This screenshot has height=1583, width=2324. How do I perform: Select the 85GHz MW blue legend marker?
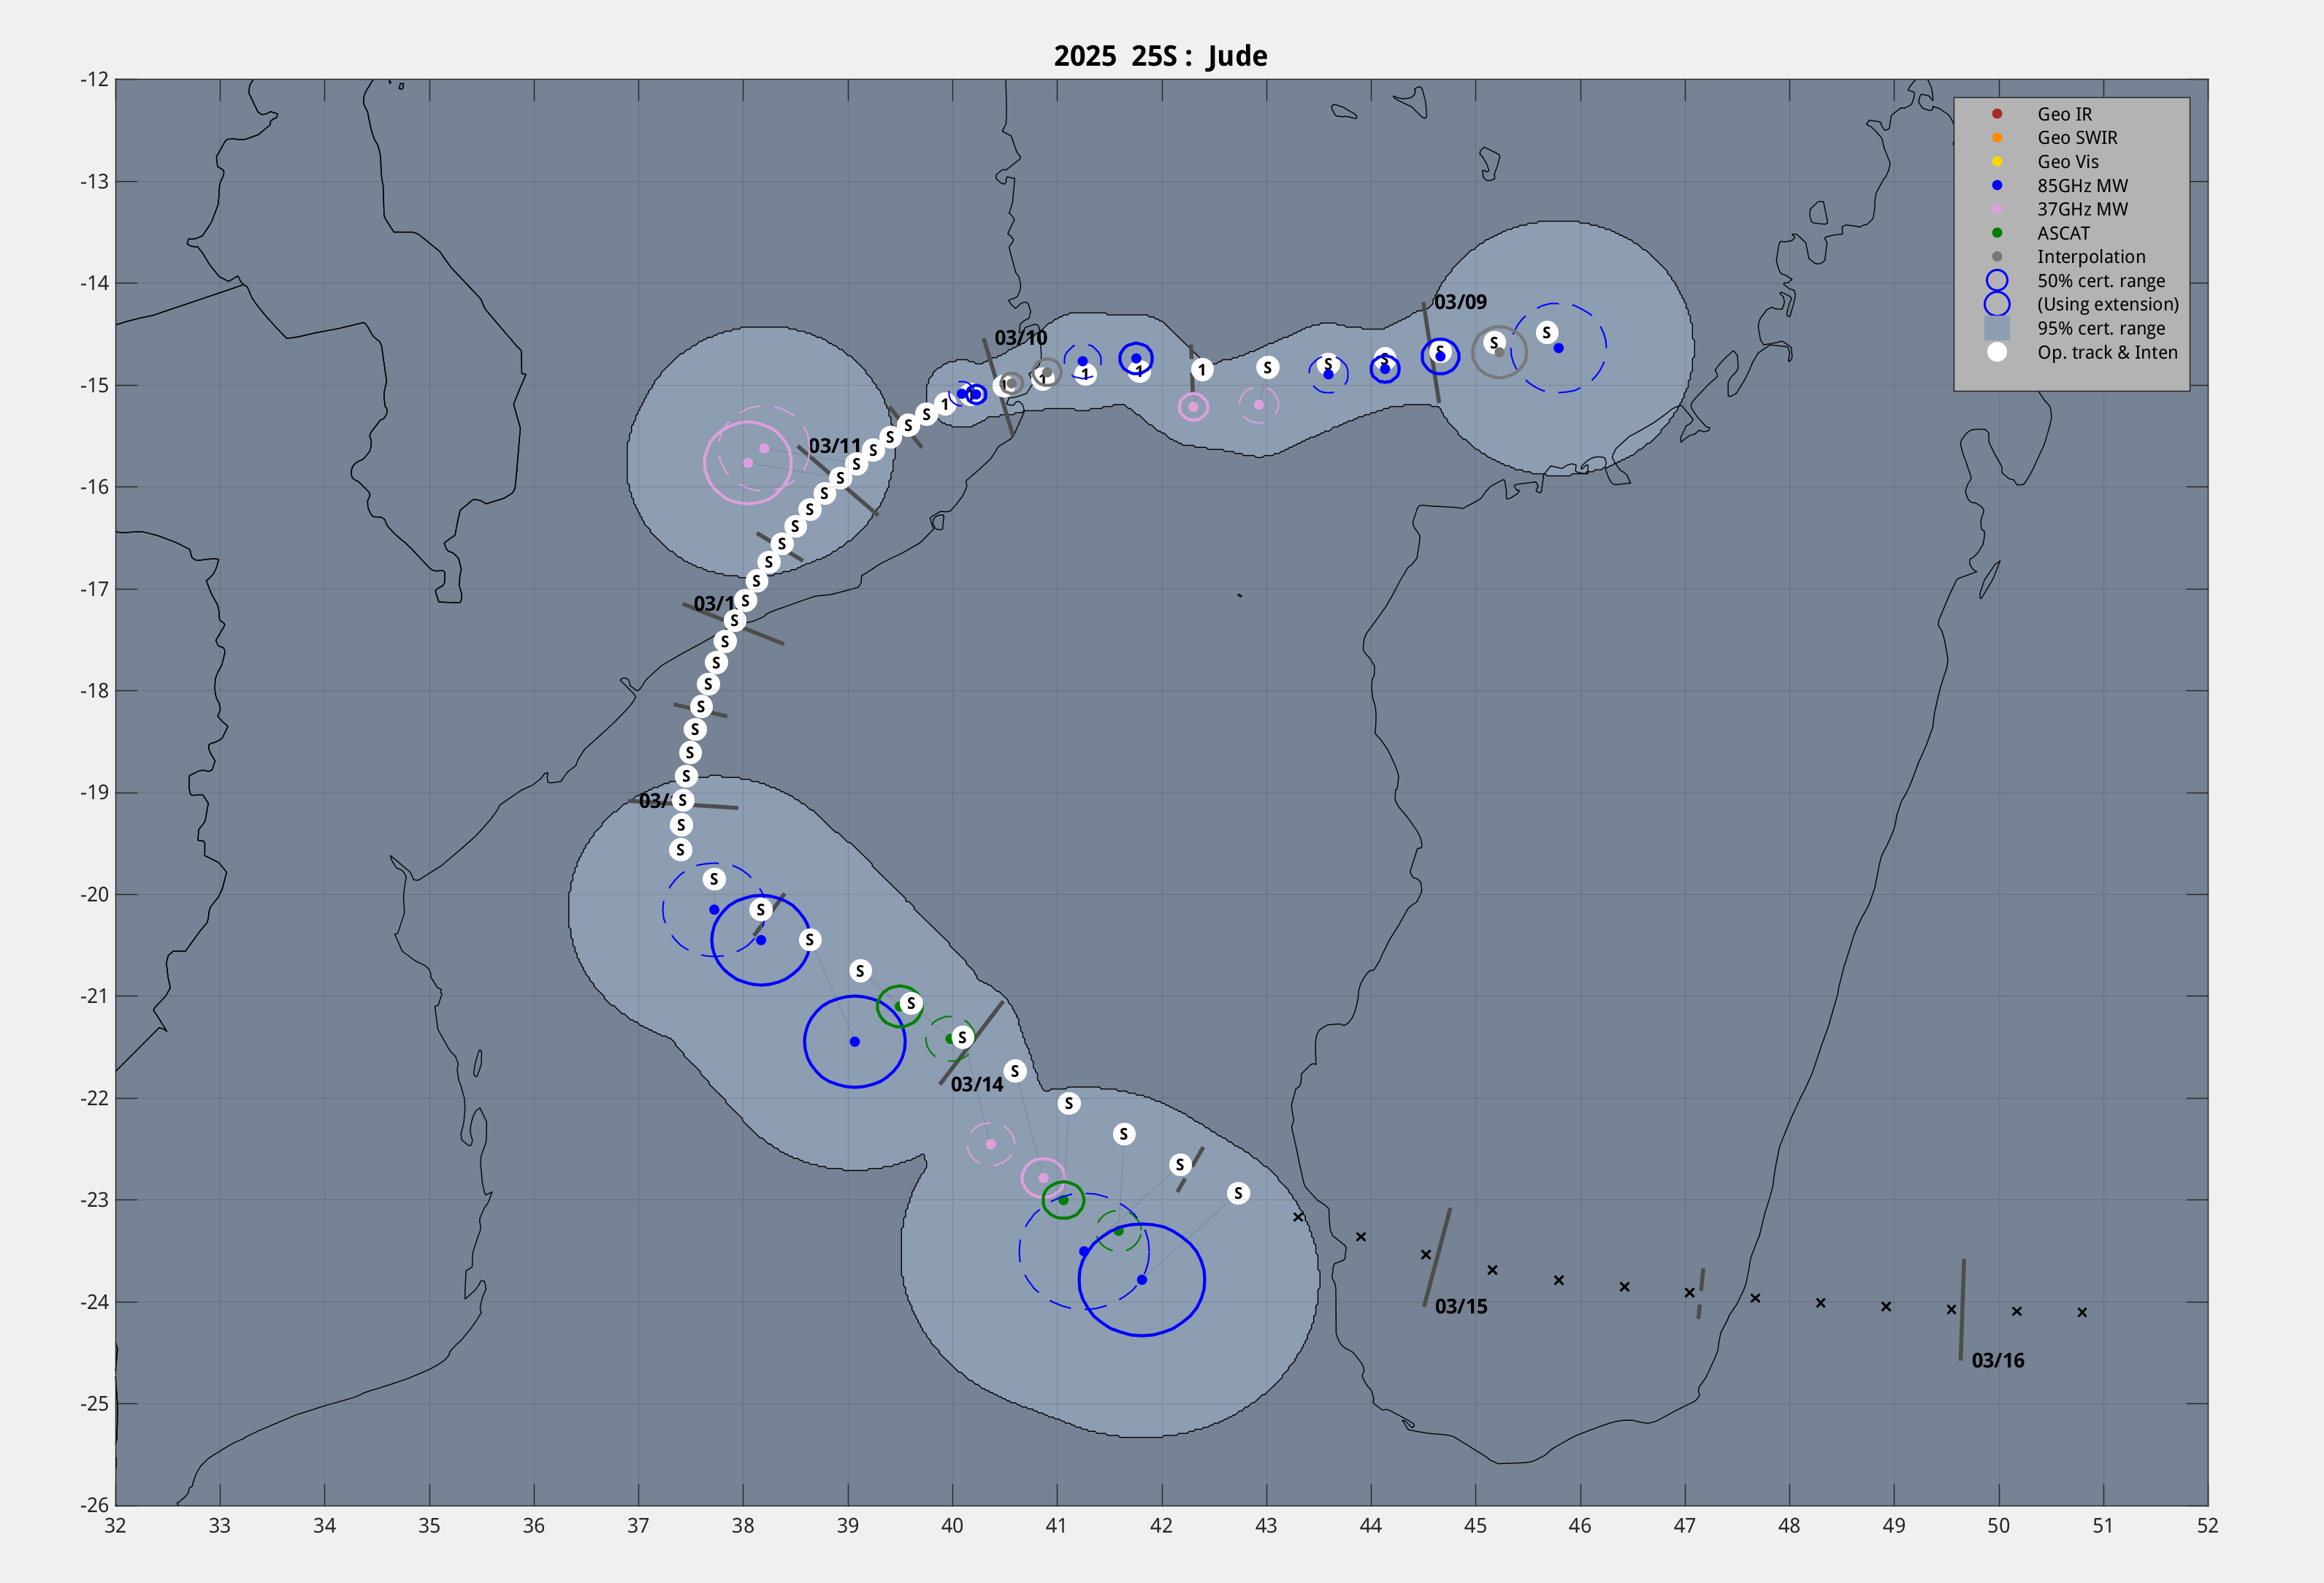tap(1996, 185)
